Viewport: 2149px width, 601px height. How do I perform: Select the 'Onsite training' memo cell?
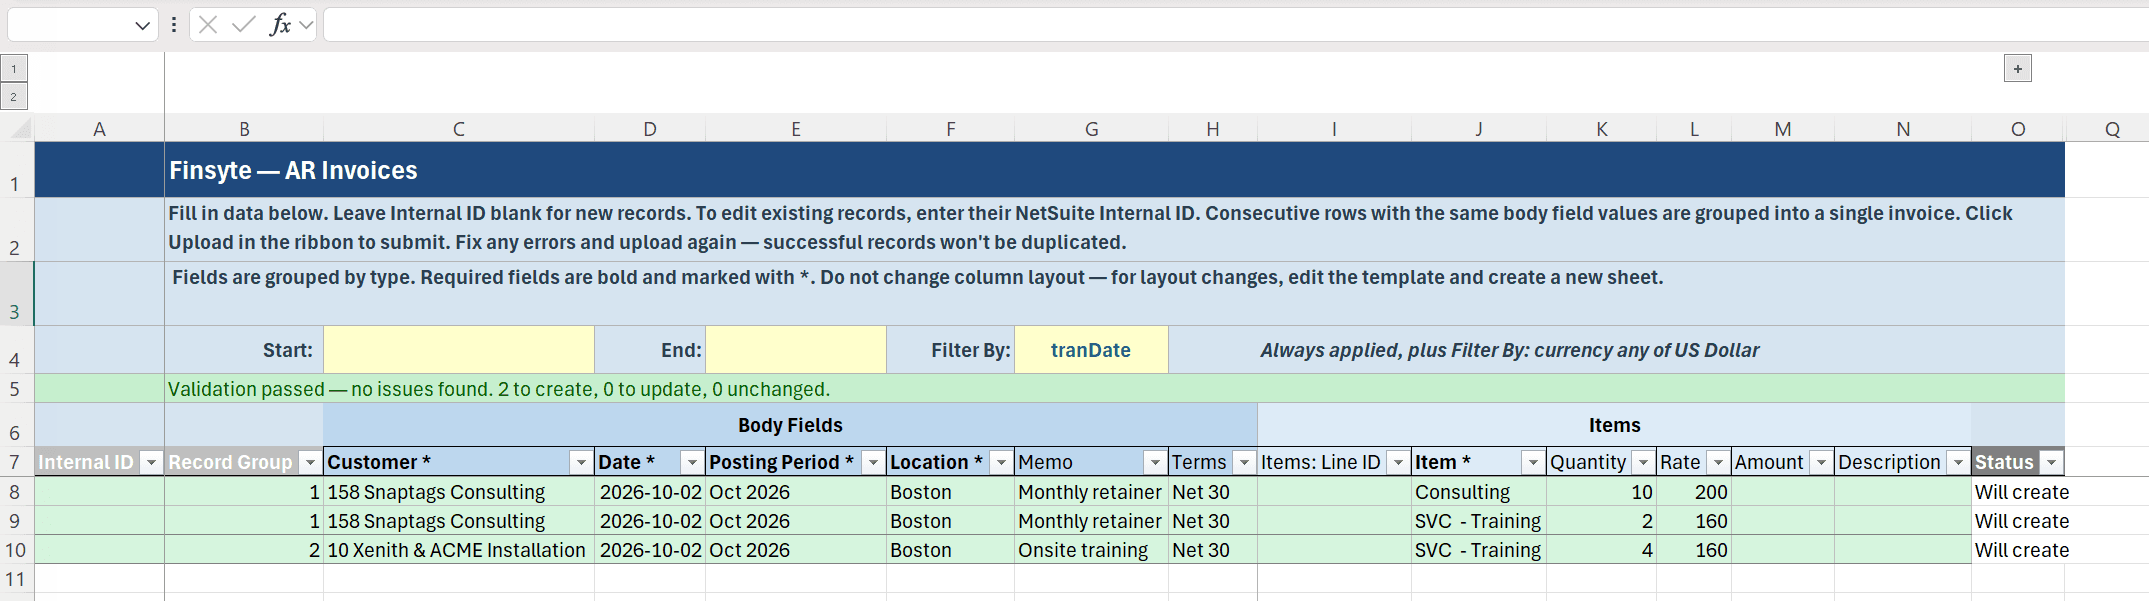[x=1091, y=550]
